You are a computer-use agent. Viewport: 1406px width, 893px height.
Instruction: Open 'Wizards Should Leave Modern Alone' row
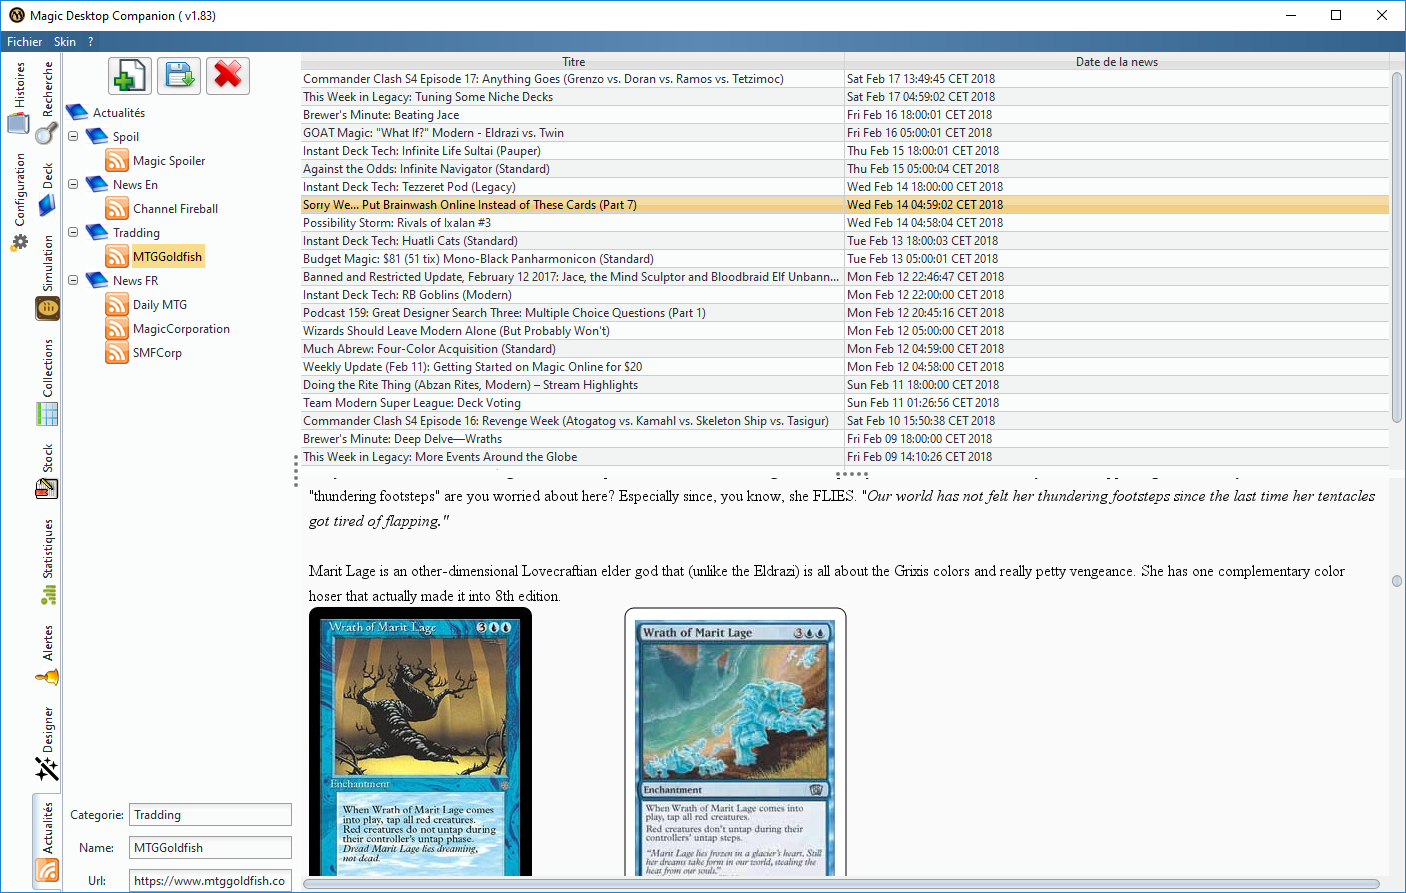coord(845,331)
